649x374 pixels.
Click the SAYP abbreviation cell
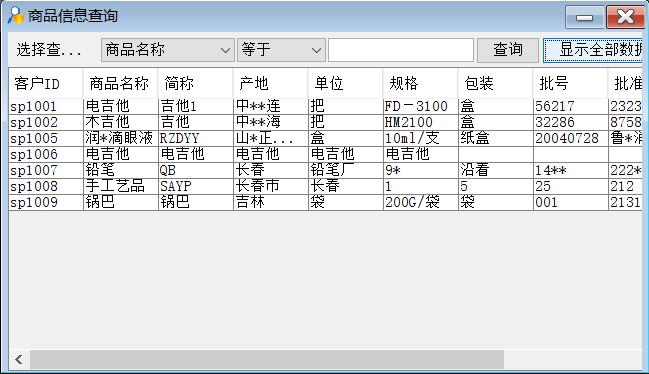[195, 186]
